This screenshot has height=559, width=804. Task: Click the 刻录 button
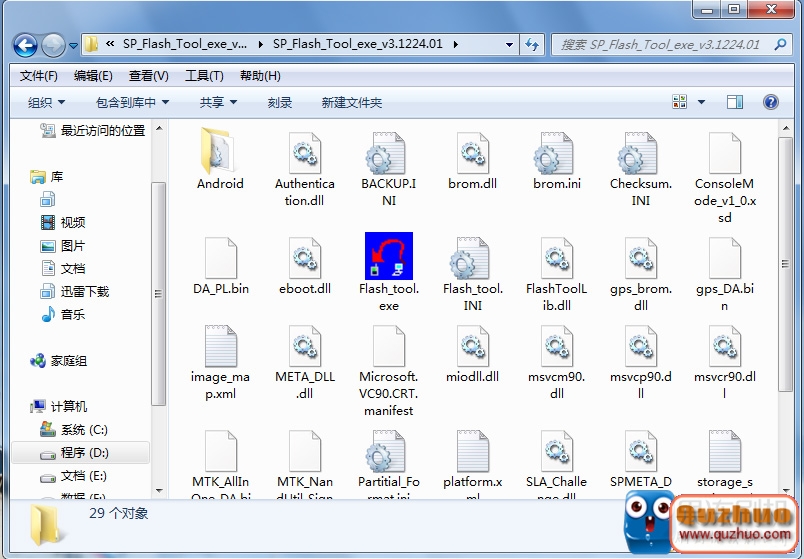pyautogui.click(x=280, y=102)
